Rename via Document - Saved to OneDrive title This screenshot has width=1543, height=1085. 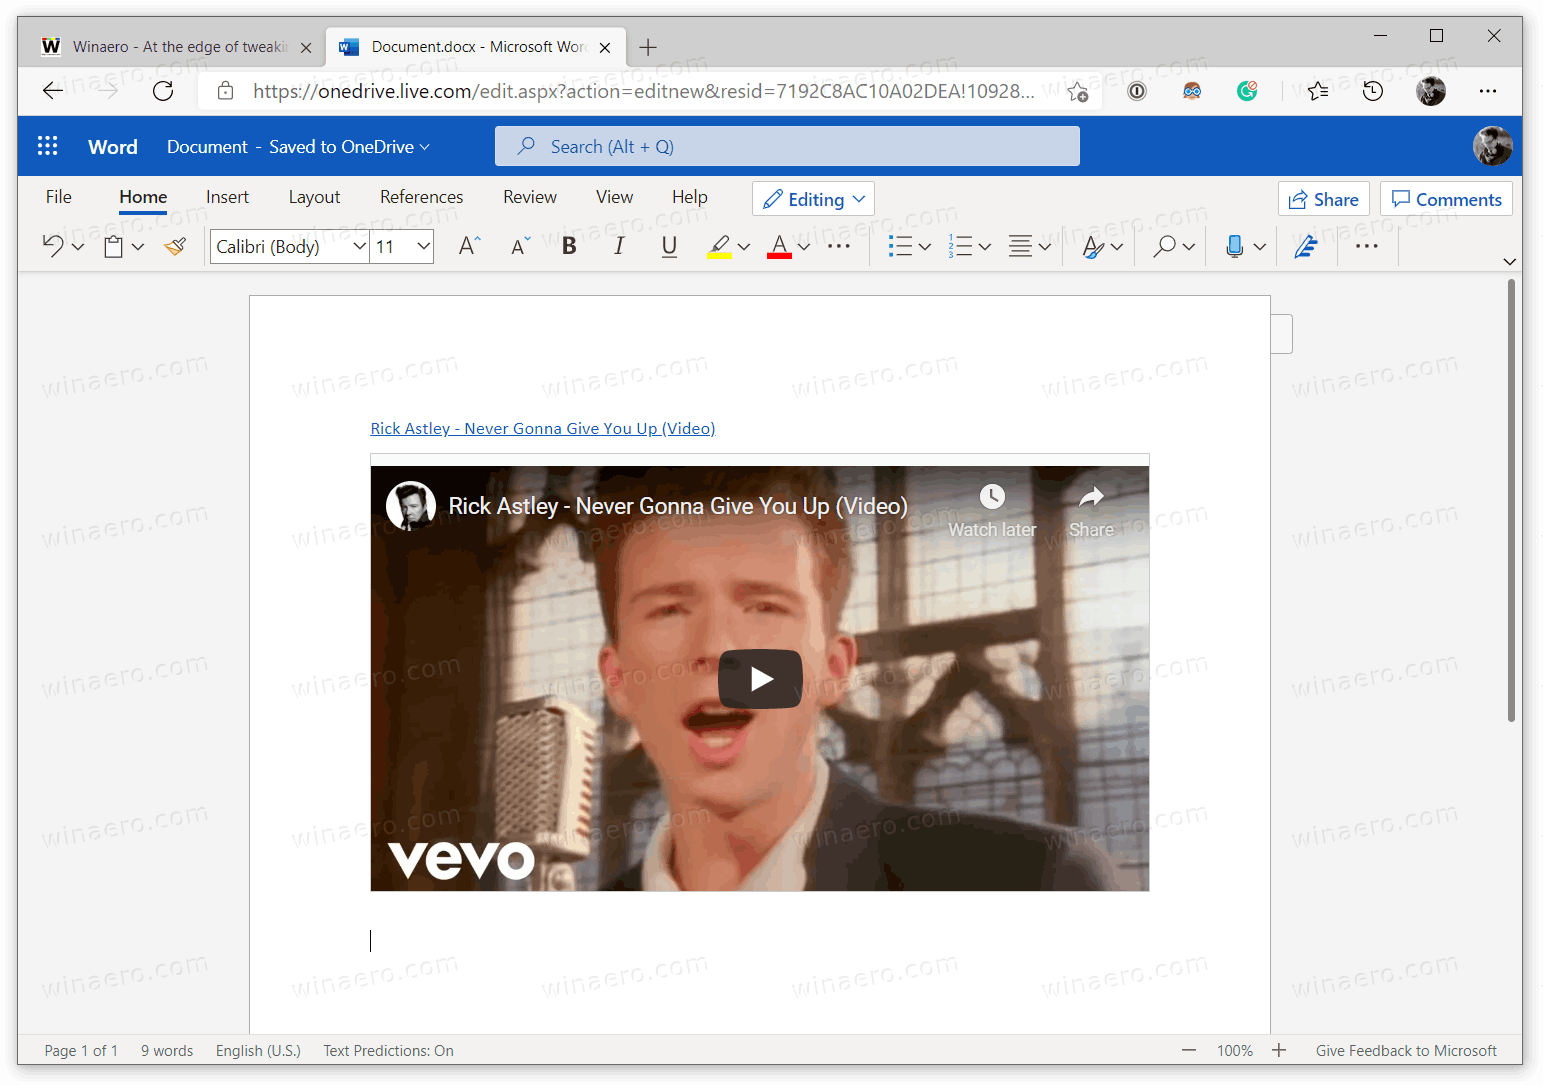pos(298,146)
